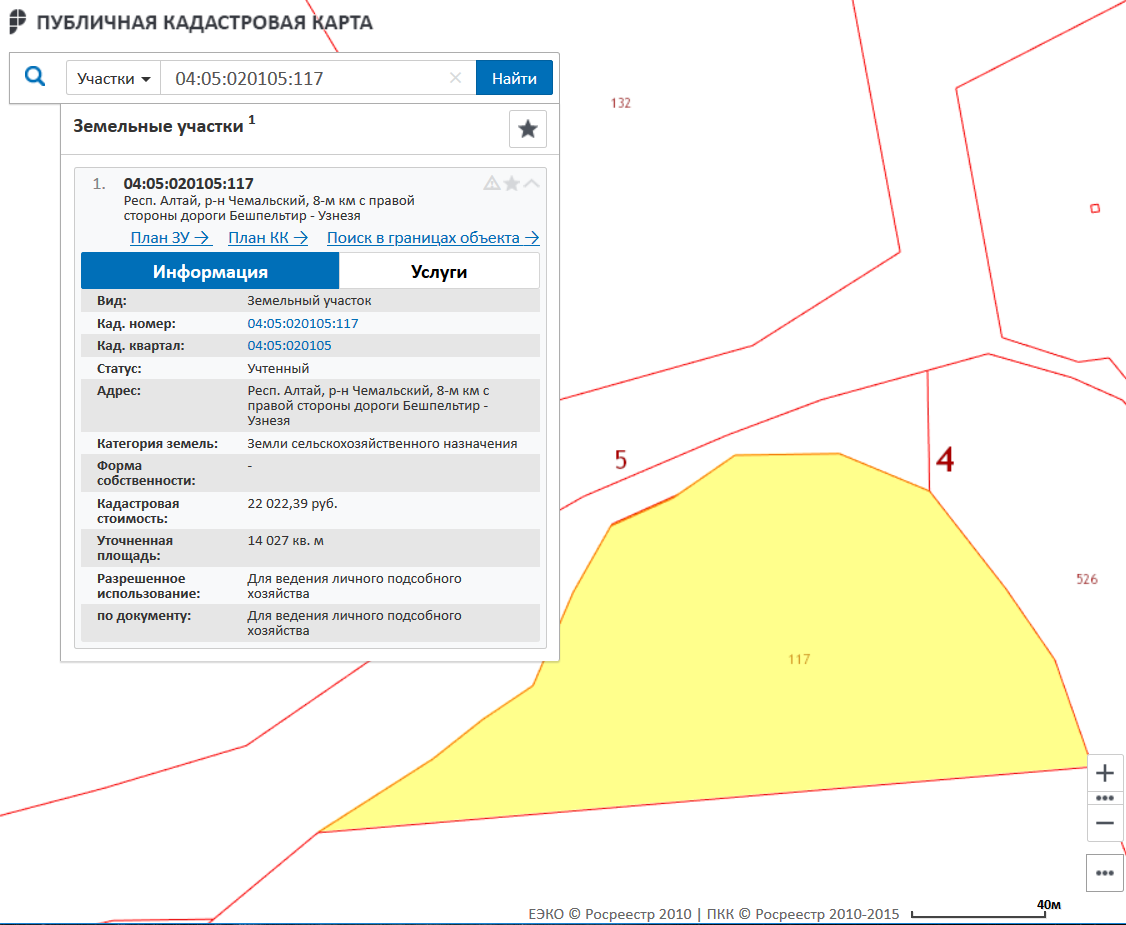Focus the cadastral number search field
1126x925 pixels.
coord(309,78)
